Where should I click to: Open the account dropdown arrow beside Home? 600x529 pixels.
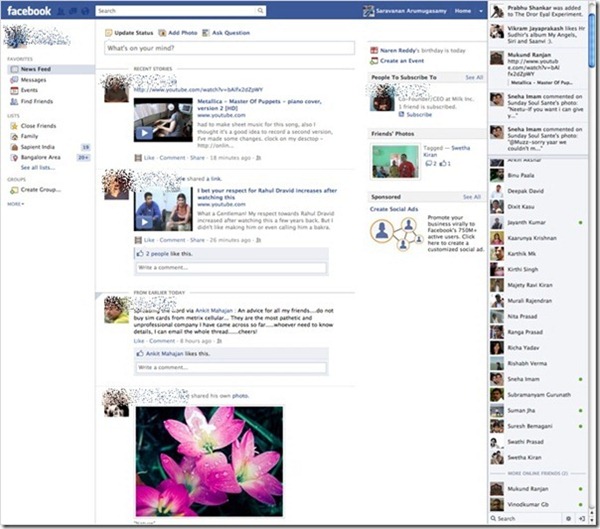point(479,10)
